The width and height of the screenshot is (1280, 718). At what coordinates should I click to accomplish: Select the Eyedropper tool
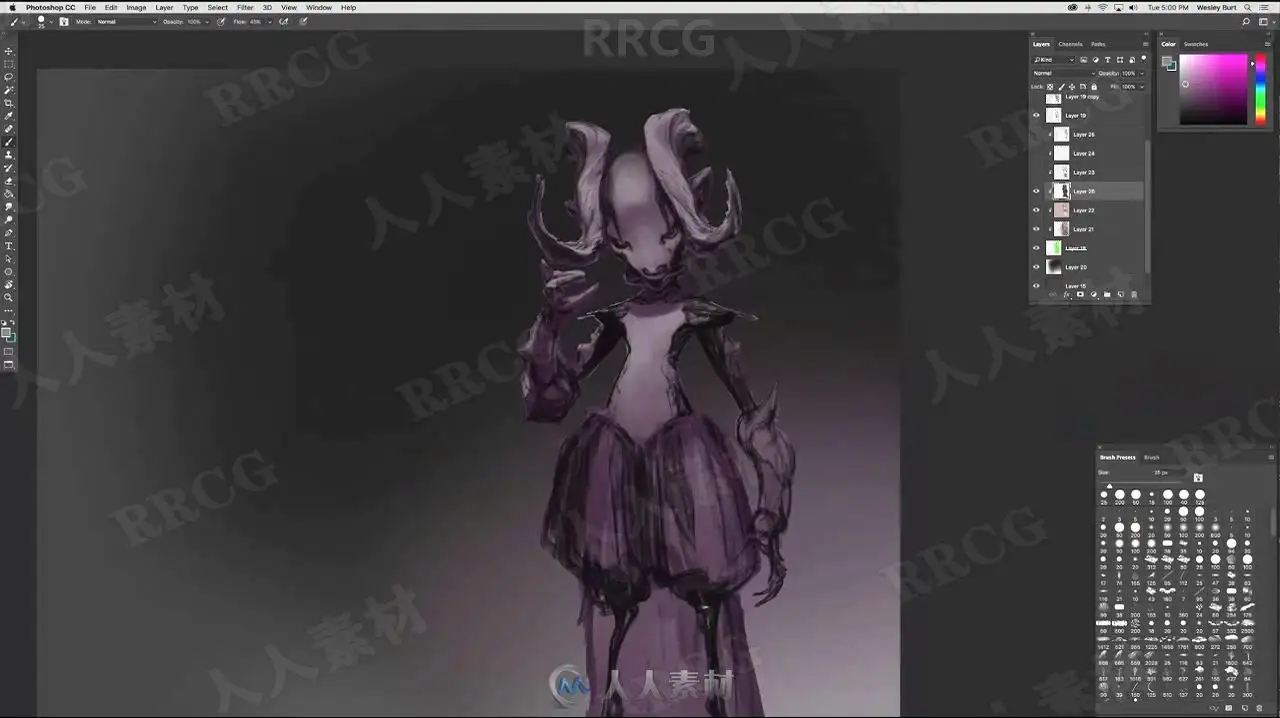[x=9, y=115]
